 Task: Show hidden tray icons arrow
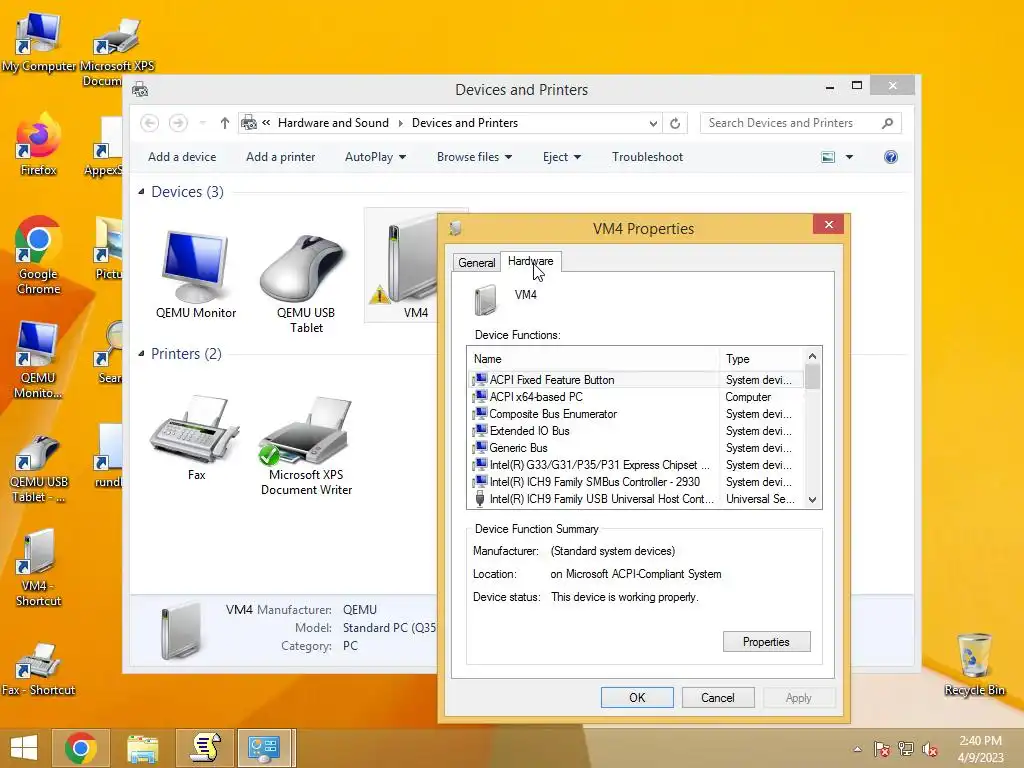click(857, 749)
